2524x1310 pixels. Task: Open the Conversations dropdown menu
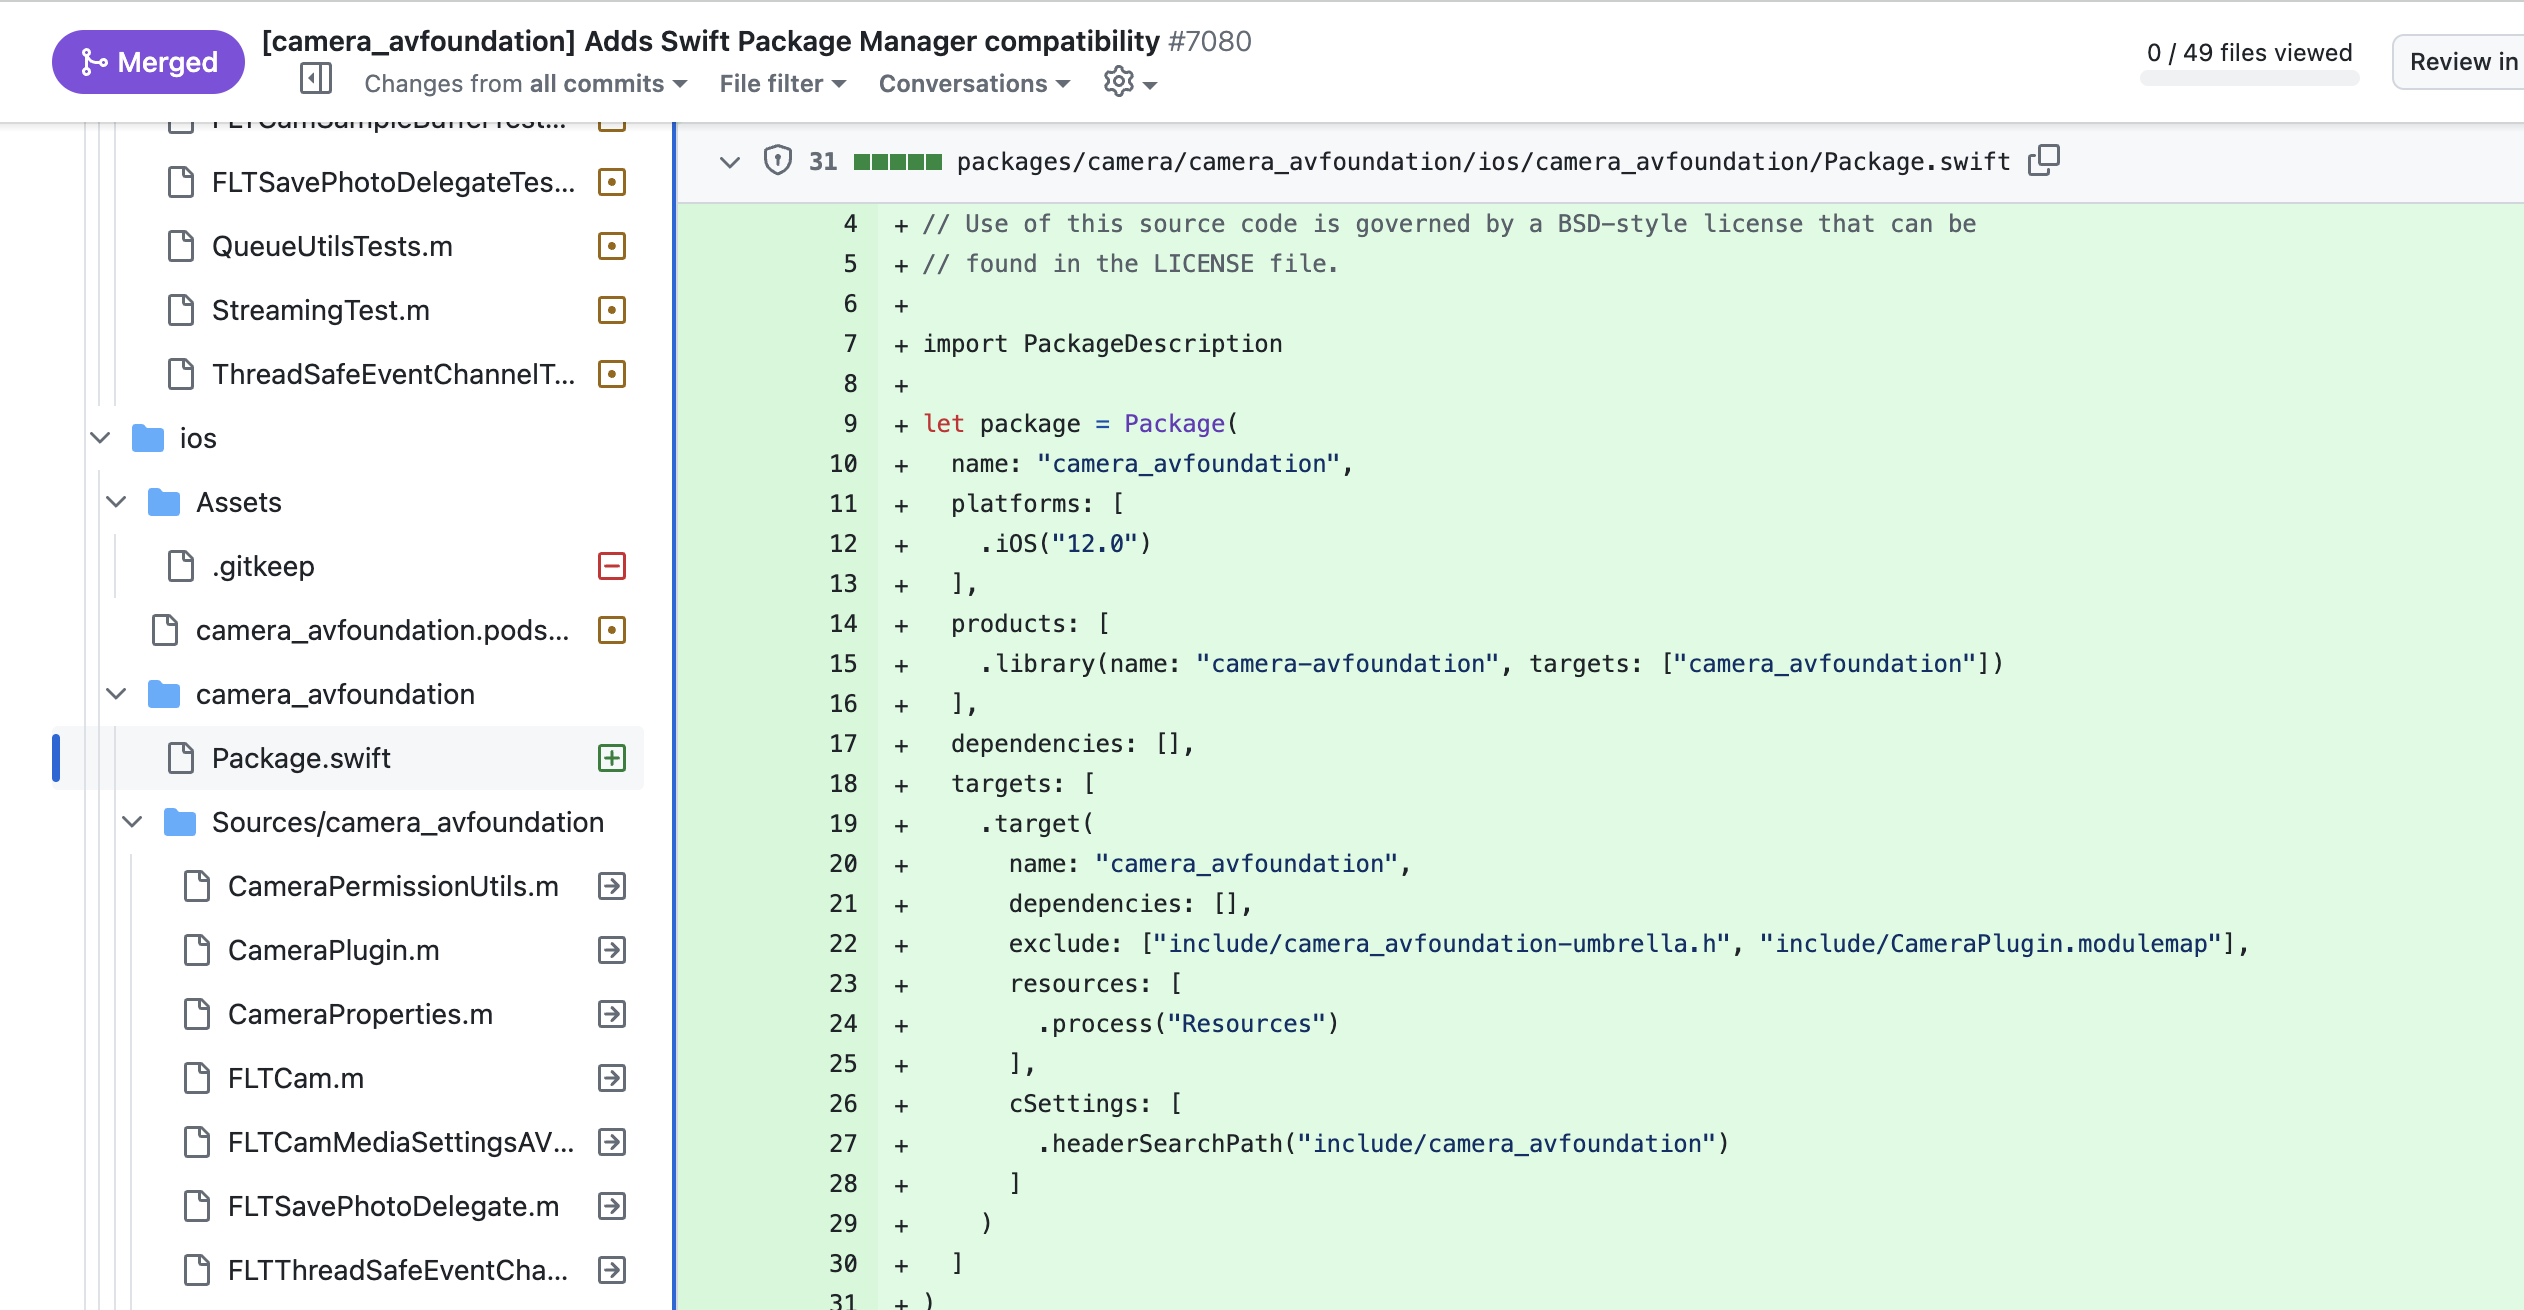pos(974,84)
